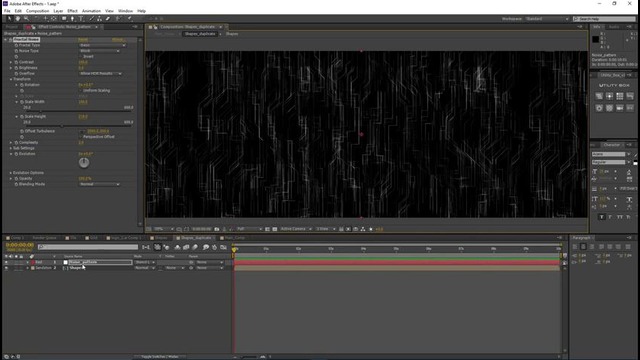Image resolution: width=640 pixels, height=360 pixels.
Task: Click the Reset link for Fractal Noise
Action: 83,40
